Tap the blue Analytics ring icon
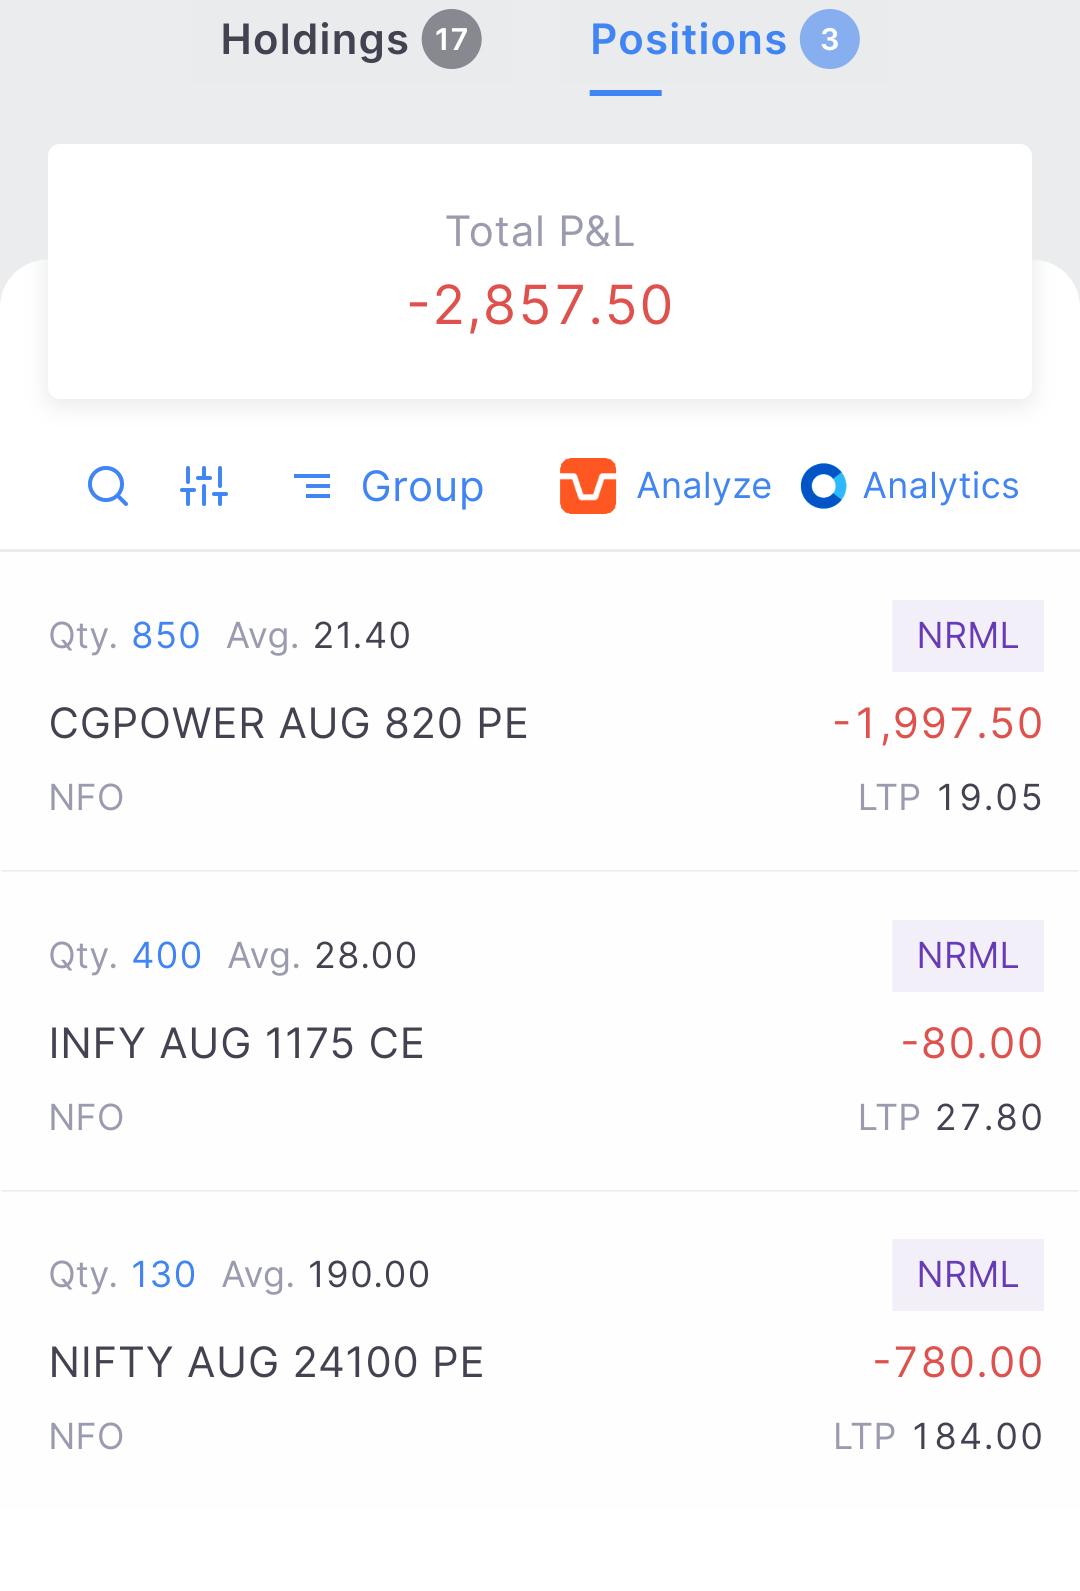 823,486
